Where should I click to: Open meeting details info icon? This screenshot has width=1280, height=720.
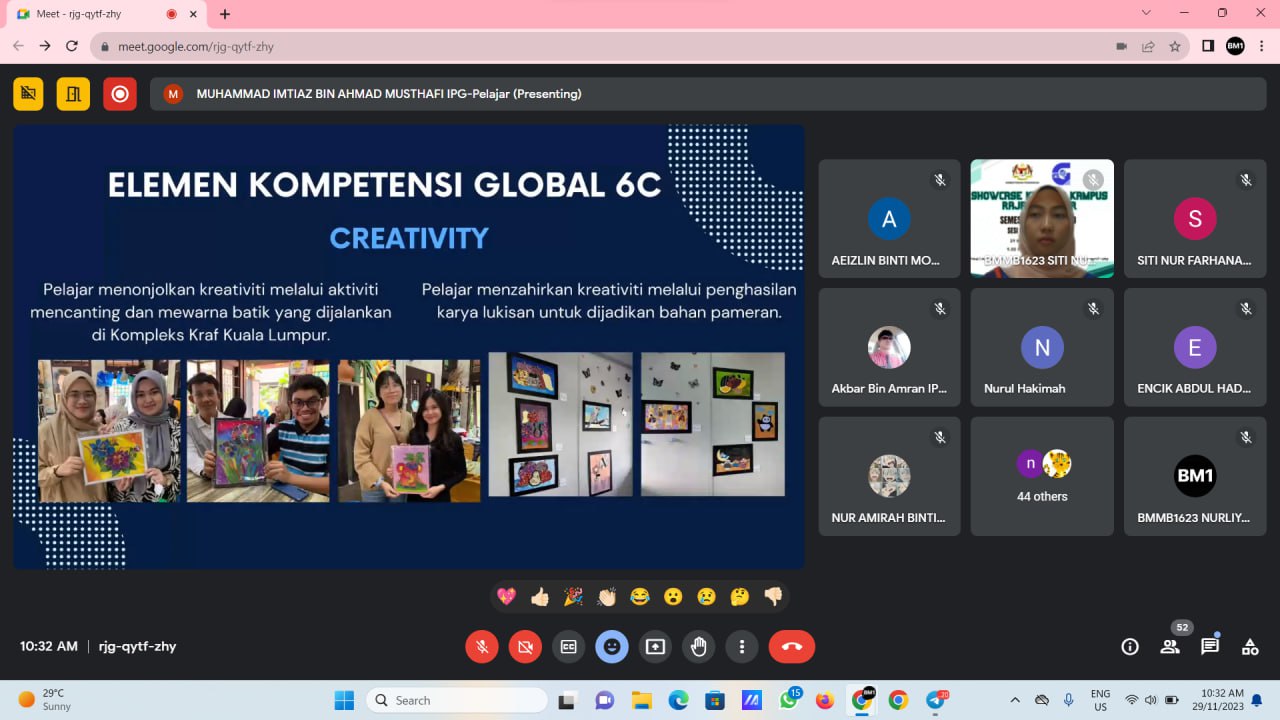(1130, 647)
